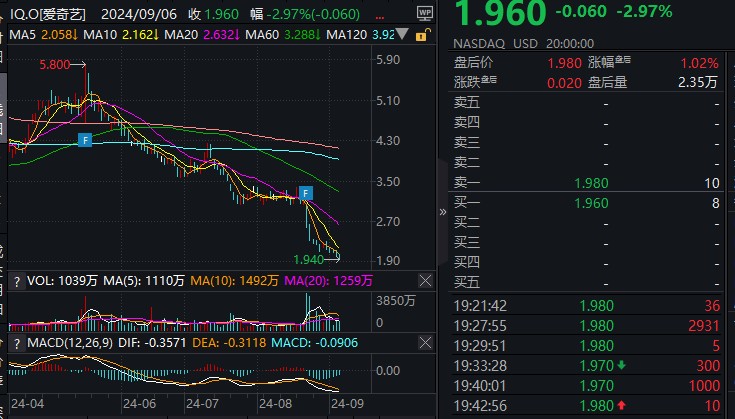Screen dimensions: 735x419
Task: Click the 5.800 high price label
Action: click(x=54, y=65)
